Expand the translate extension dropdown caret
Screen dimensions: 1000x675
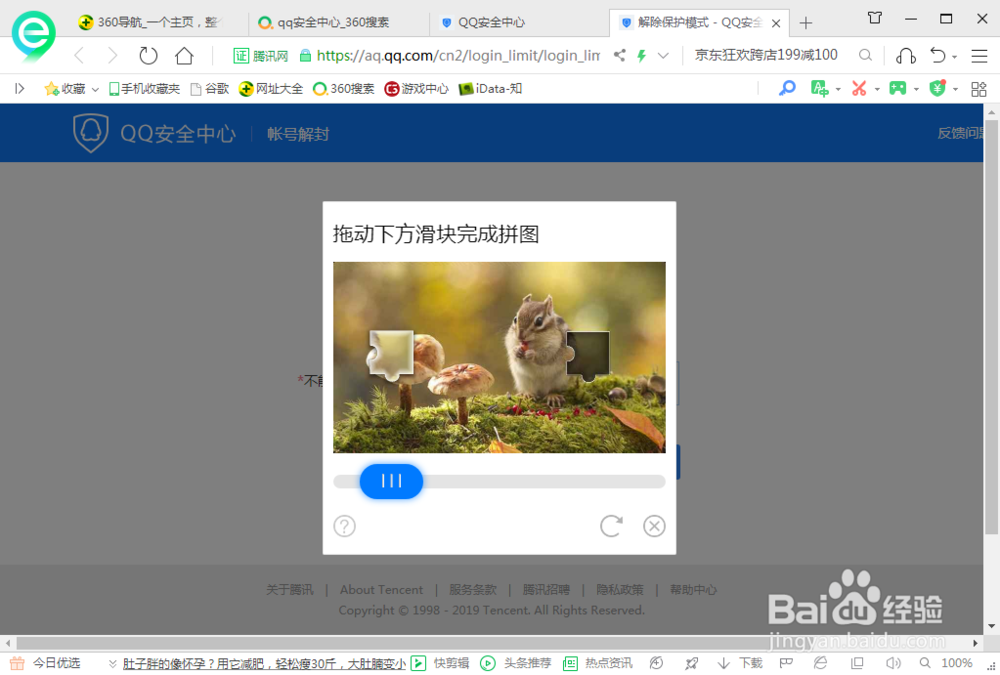pyautogui.click(x=838, y=89)
